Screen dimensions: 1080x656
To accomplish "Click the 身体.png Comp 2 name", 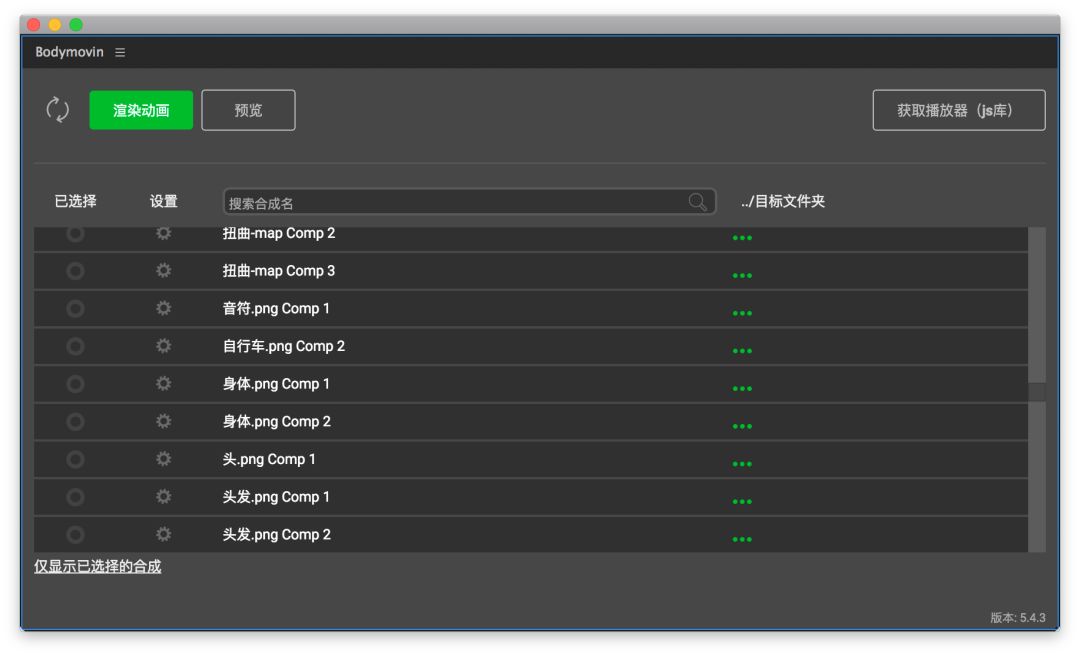I will click(277, 422).
